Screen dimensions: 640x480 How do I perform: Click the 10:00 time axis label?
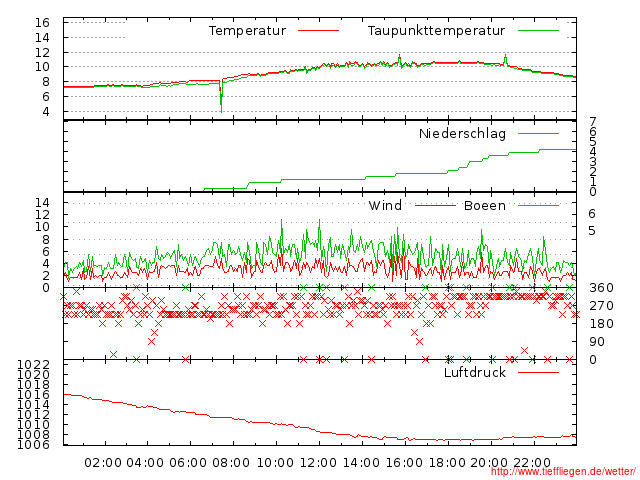[275, 463]
